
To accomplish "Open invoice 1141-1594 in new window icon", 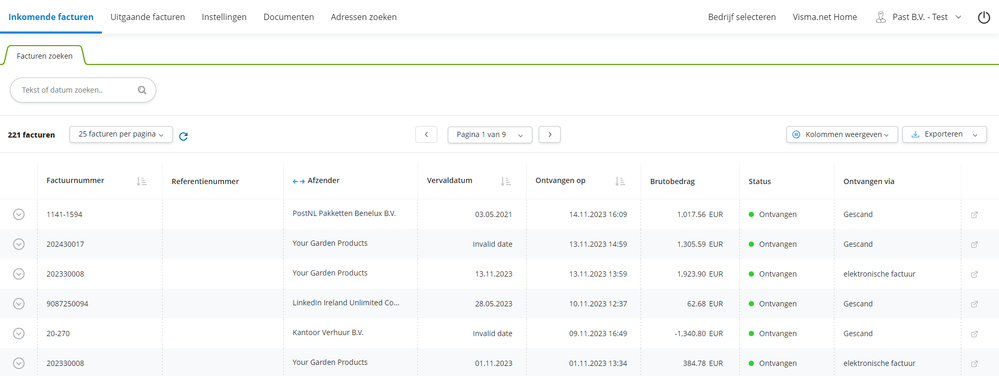I will point(974,215).
